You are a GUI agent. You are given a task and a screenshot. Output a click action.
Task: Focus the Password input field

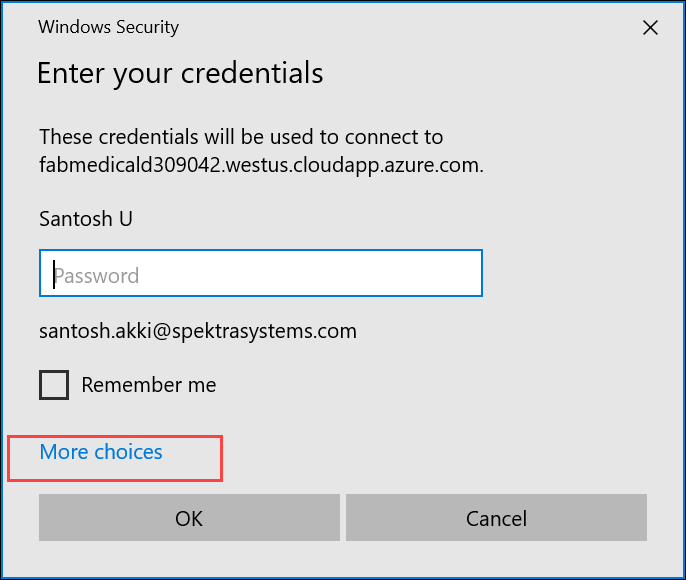[261, 273]
